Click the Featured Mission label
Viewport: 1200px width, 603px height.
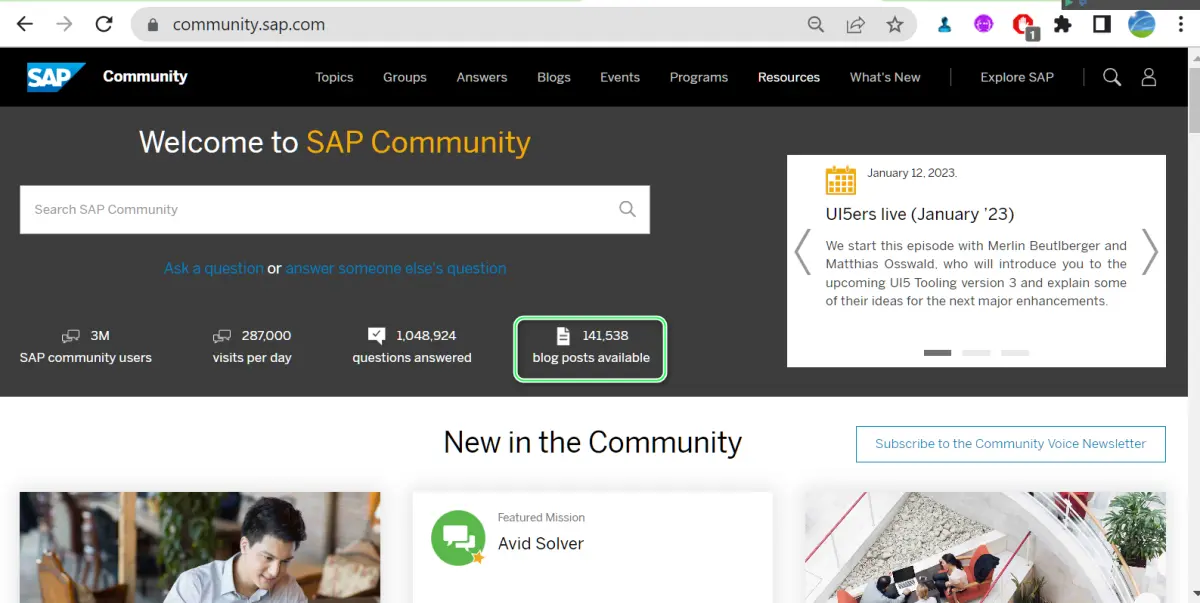[541, 517]
